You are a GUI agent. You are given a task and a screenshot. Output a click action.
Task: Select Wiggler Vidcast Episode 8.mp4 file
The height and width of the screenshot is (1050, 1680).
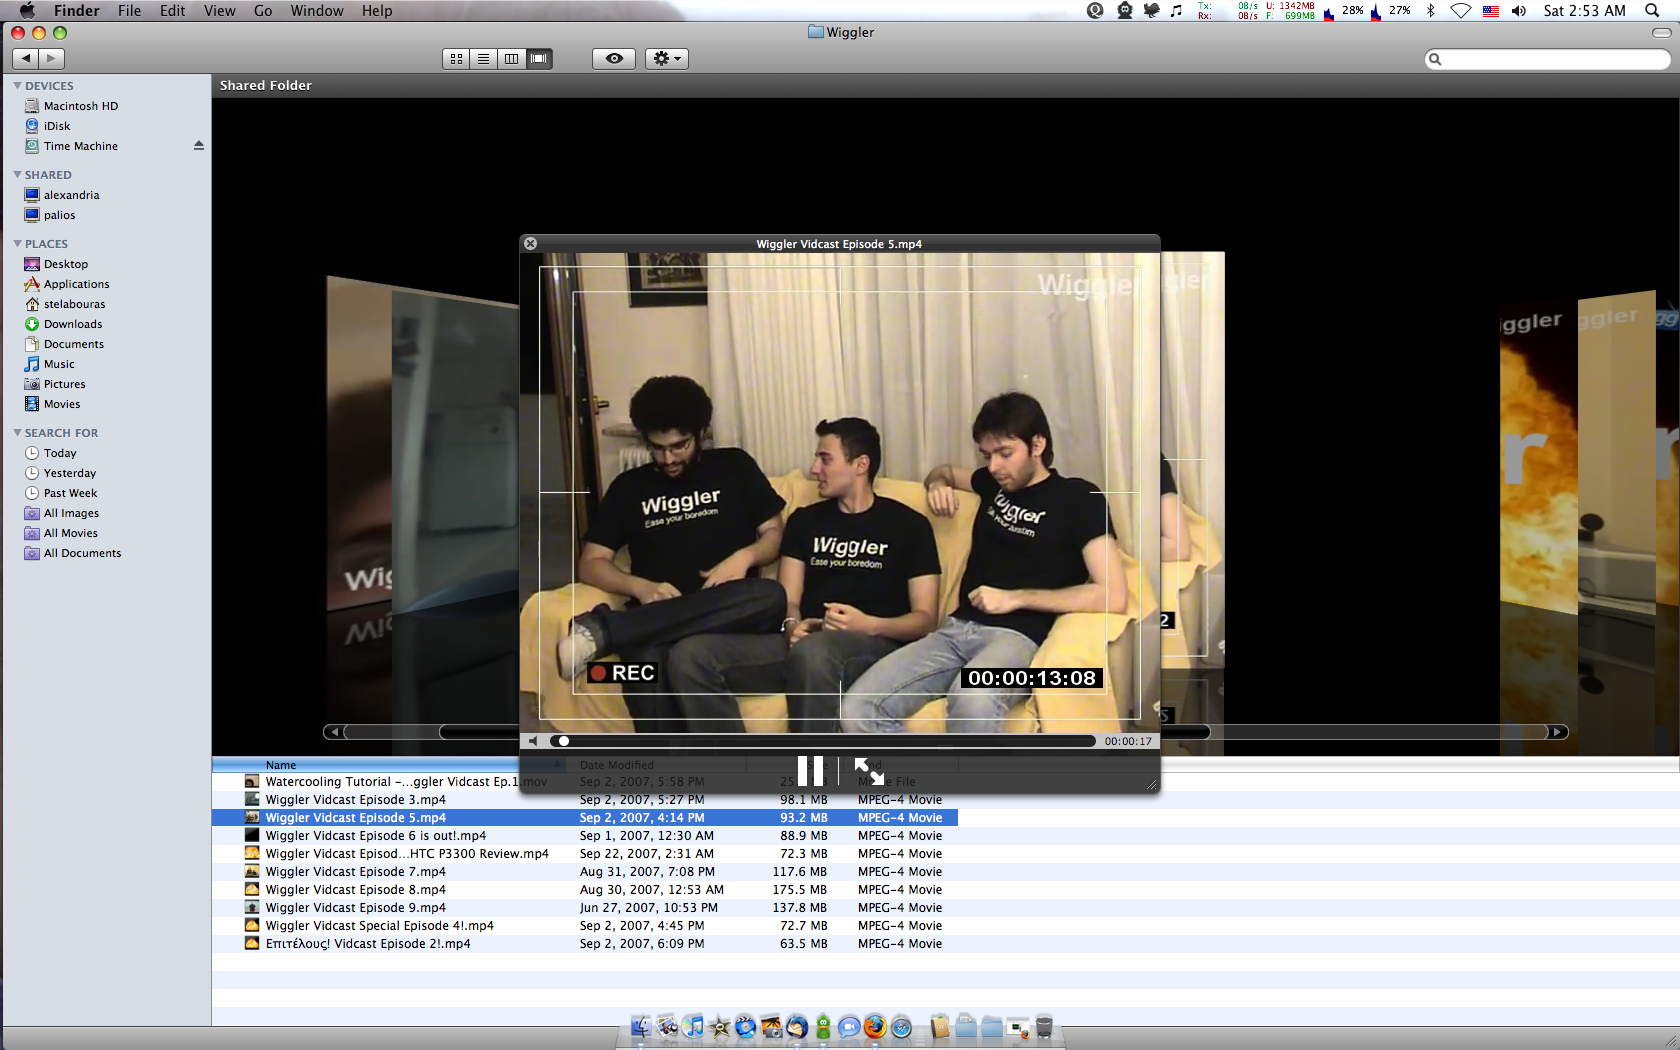355,890
